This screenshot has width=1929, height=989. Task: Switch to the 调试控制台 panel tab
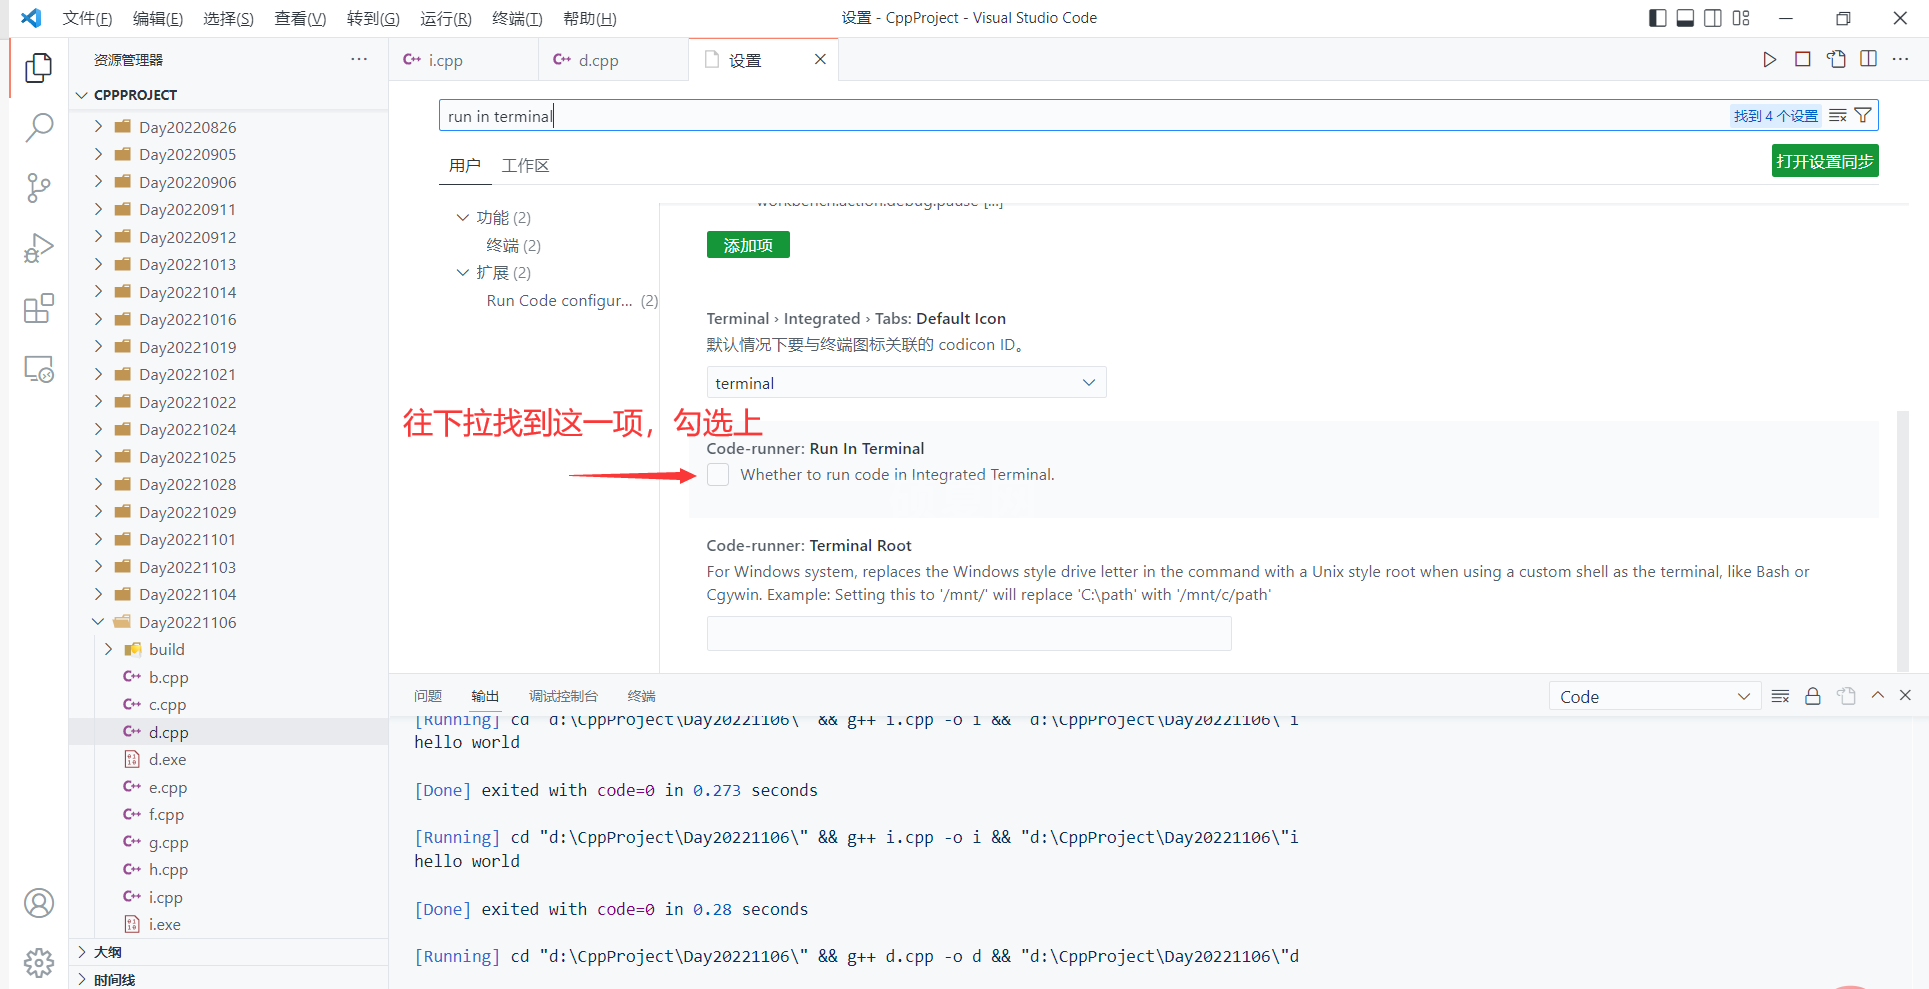563,696
